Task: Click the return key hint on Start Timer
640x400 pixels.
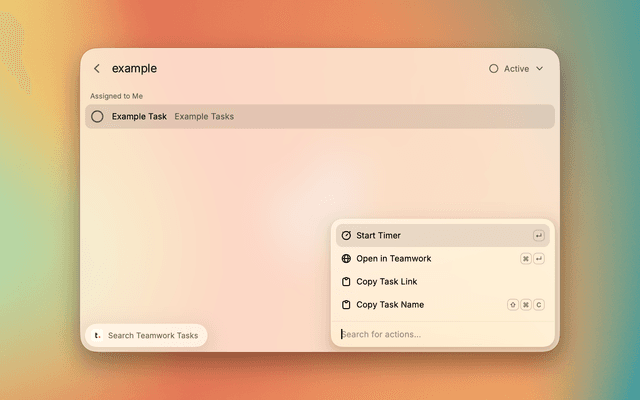Action: [x=539, y=236]
